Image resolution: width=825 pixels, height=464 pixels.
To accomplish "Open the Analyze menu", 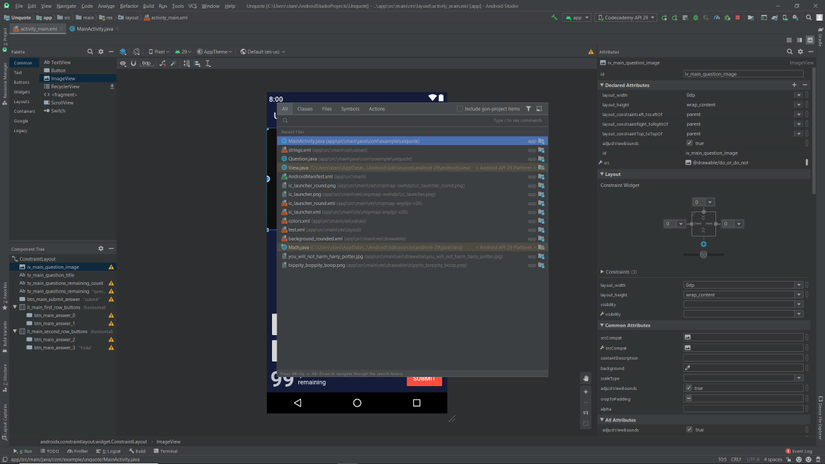I will click(x=106, y=6).
